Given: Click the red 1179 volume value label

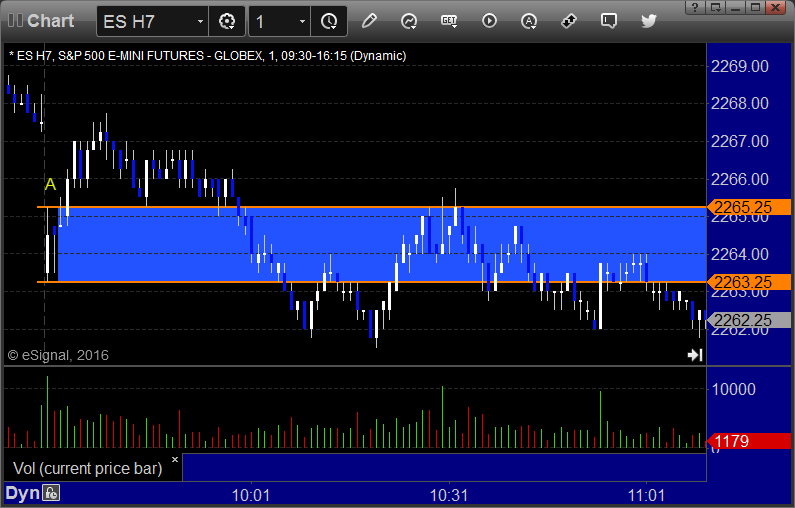Looking at the screenshot, I should pos(749,441).
